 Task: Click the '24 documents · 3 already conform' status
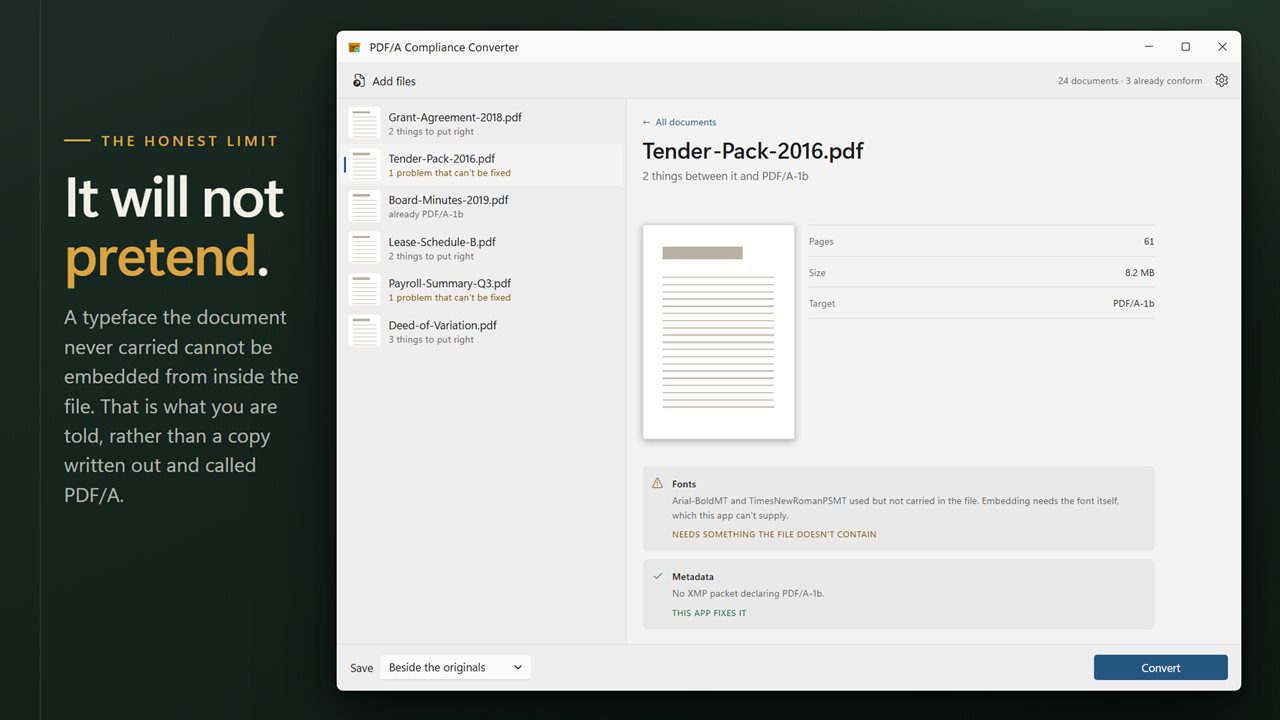click(x=1130, y=81)
